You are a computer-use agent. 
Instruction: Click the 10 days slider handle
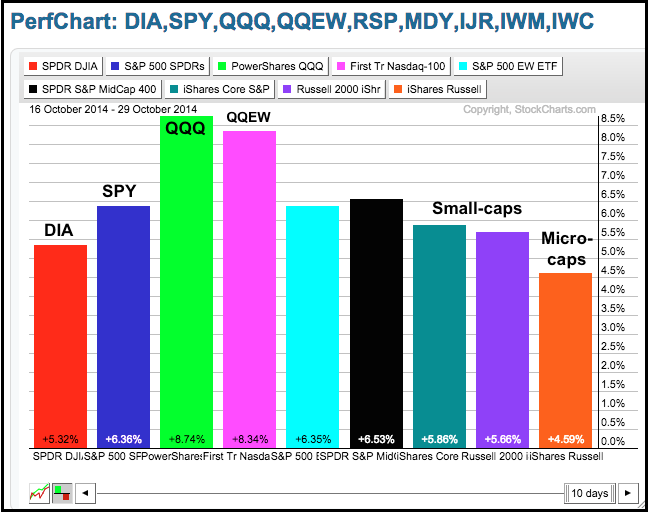tap(588, 493)
